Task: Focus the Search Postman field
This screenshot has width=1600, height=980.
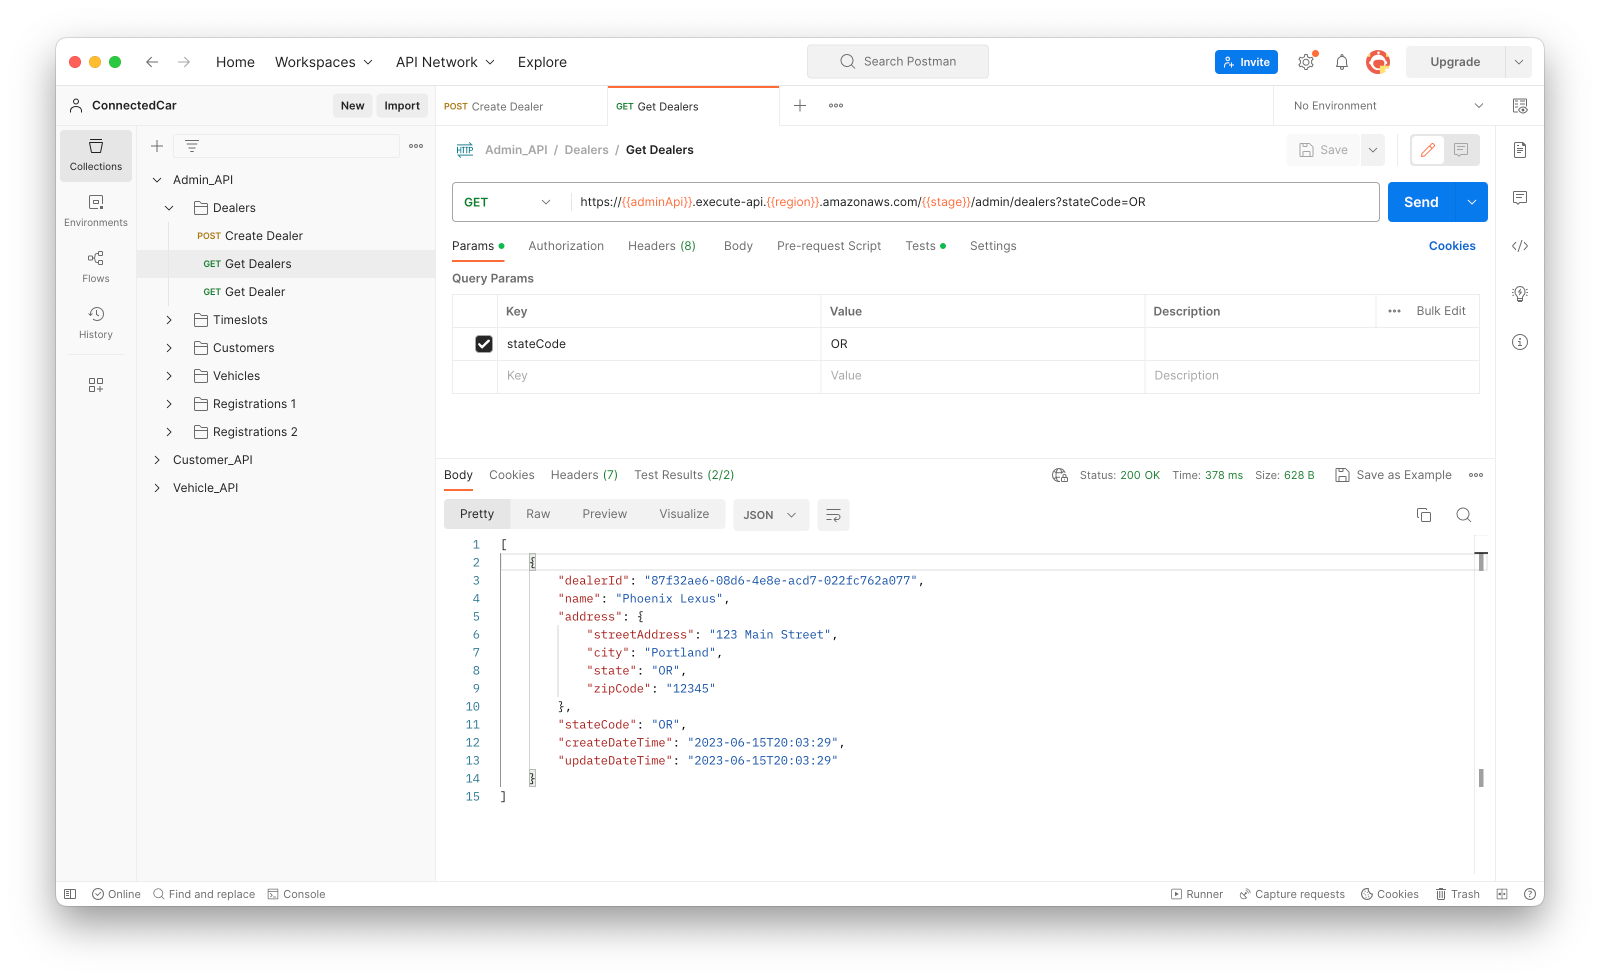Action: tap(898, 62)
